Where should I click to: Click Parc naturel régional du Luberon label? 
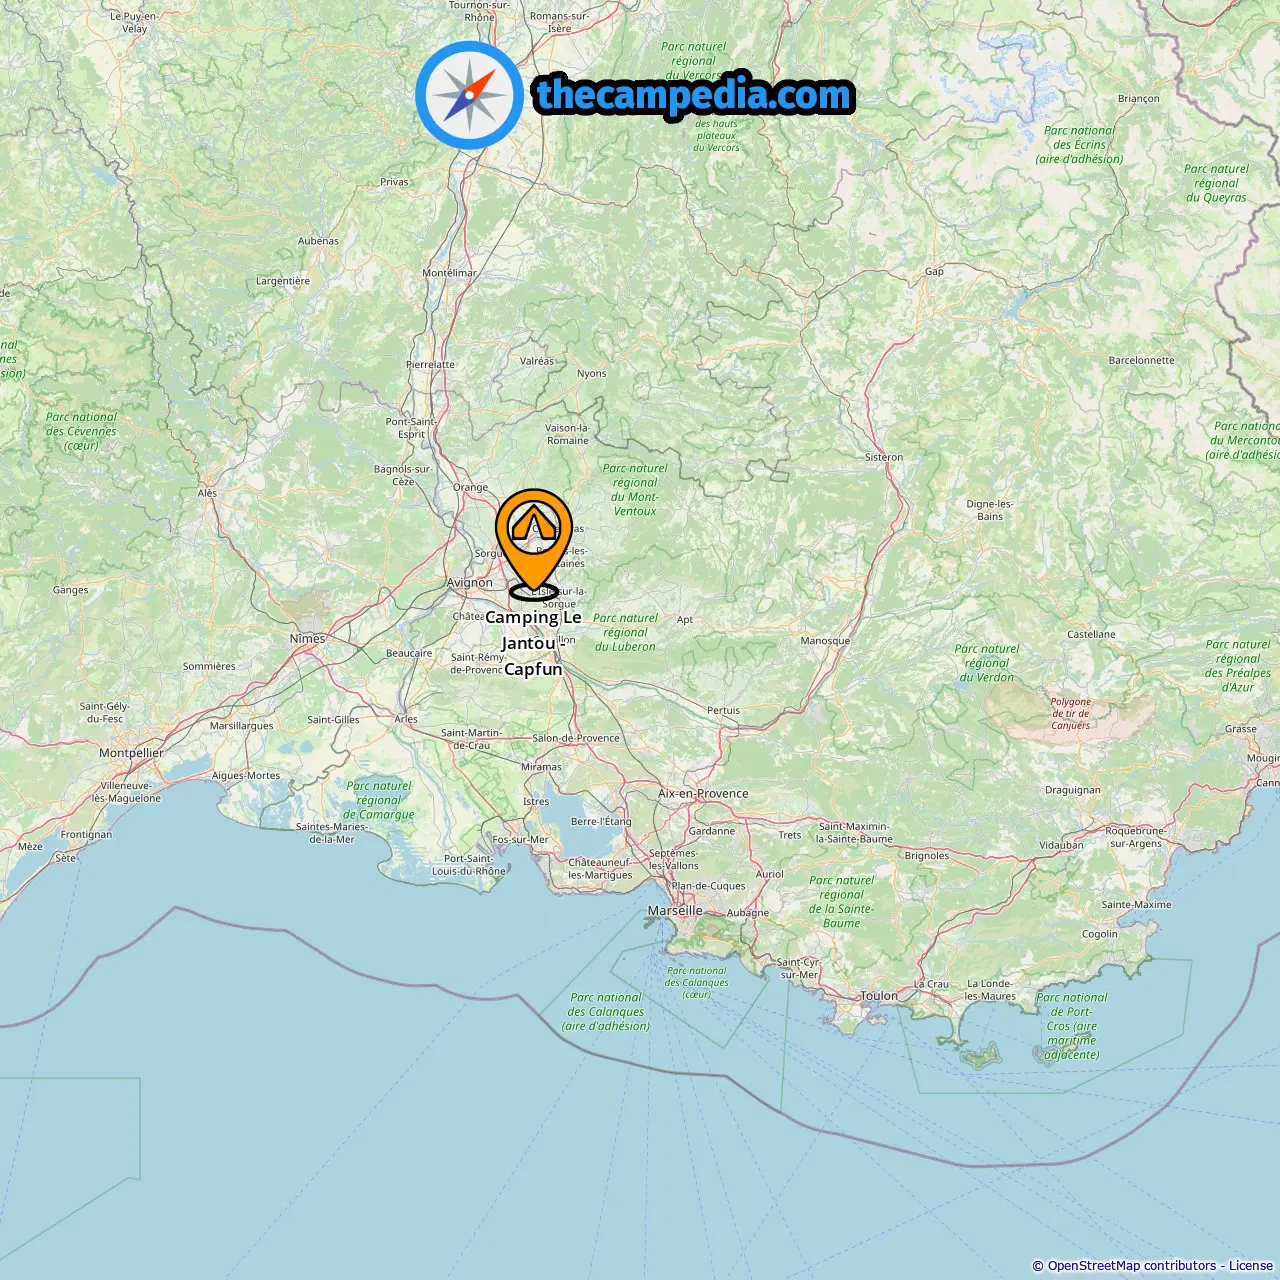pos(625,632)
